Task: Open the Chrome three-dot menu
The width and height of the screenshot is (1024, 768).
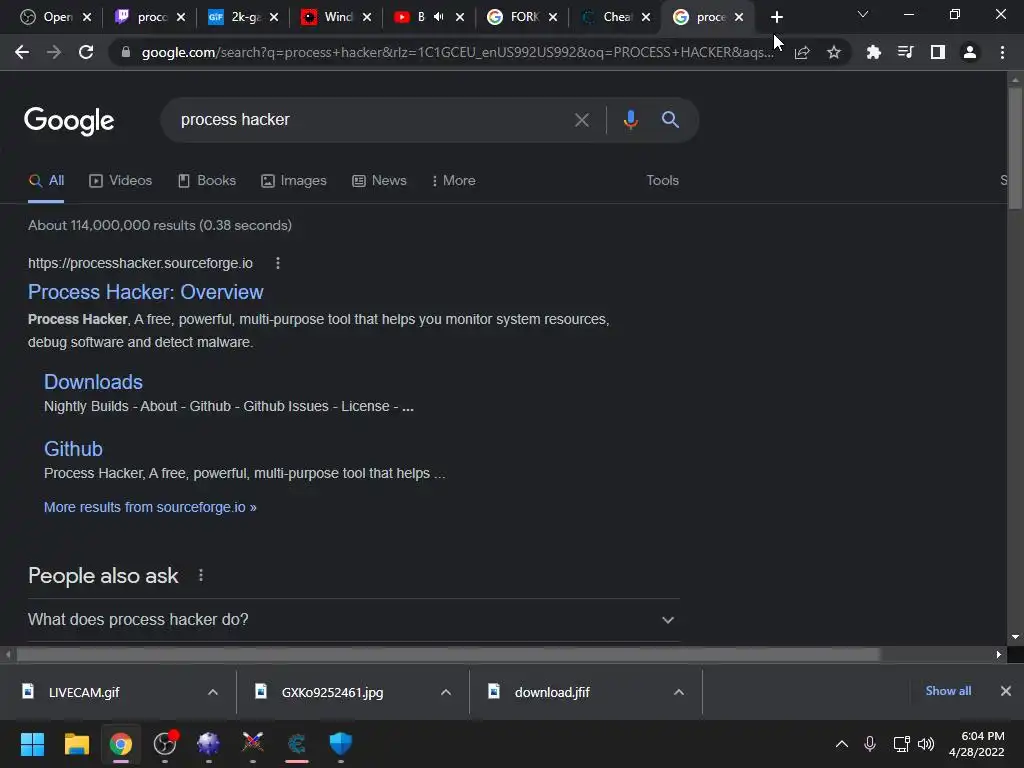Action: coord(1002,52)
